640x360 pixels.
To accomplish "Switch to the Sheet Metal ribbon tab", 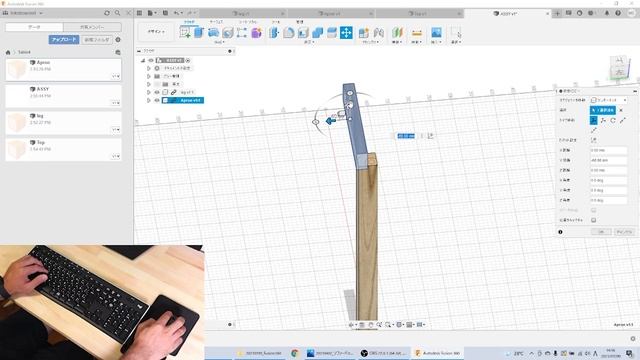I will [247, 22].
